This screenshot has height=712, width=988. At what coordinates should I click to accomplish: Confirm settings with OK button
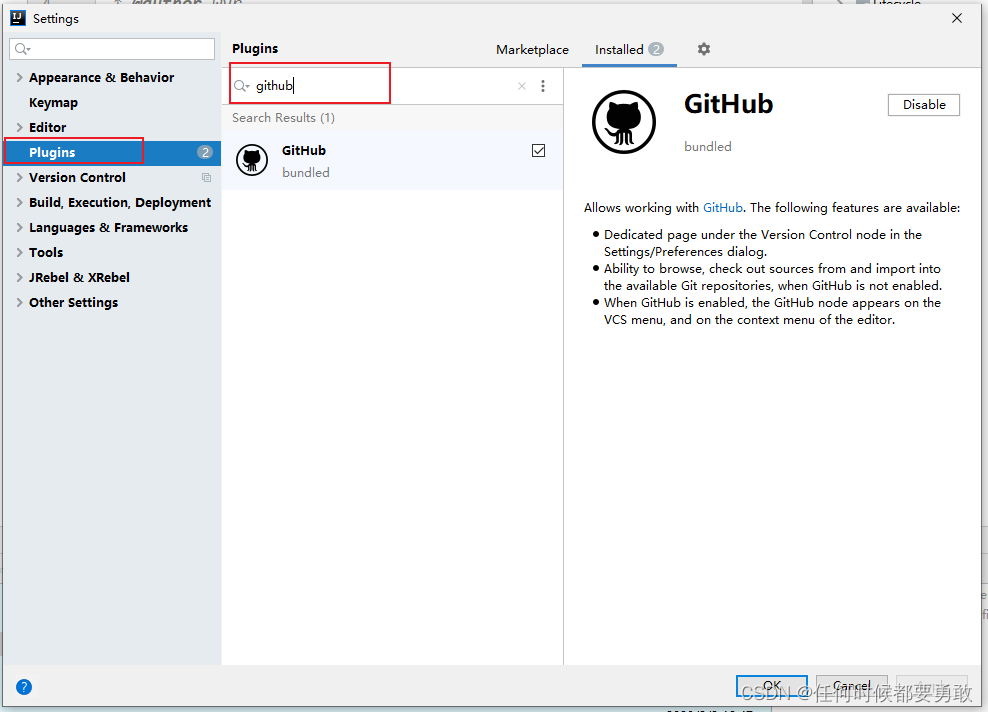pos(772,686)
